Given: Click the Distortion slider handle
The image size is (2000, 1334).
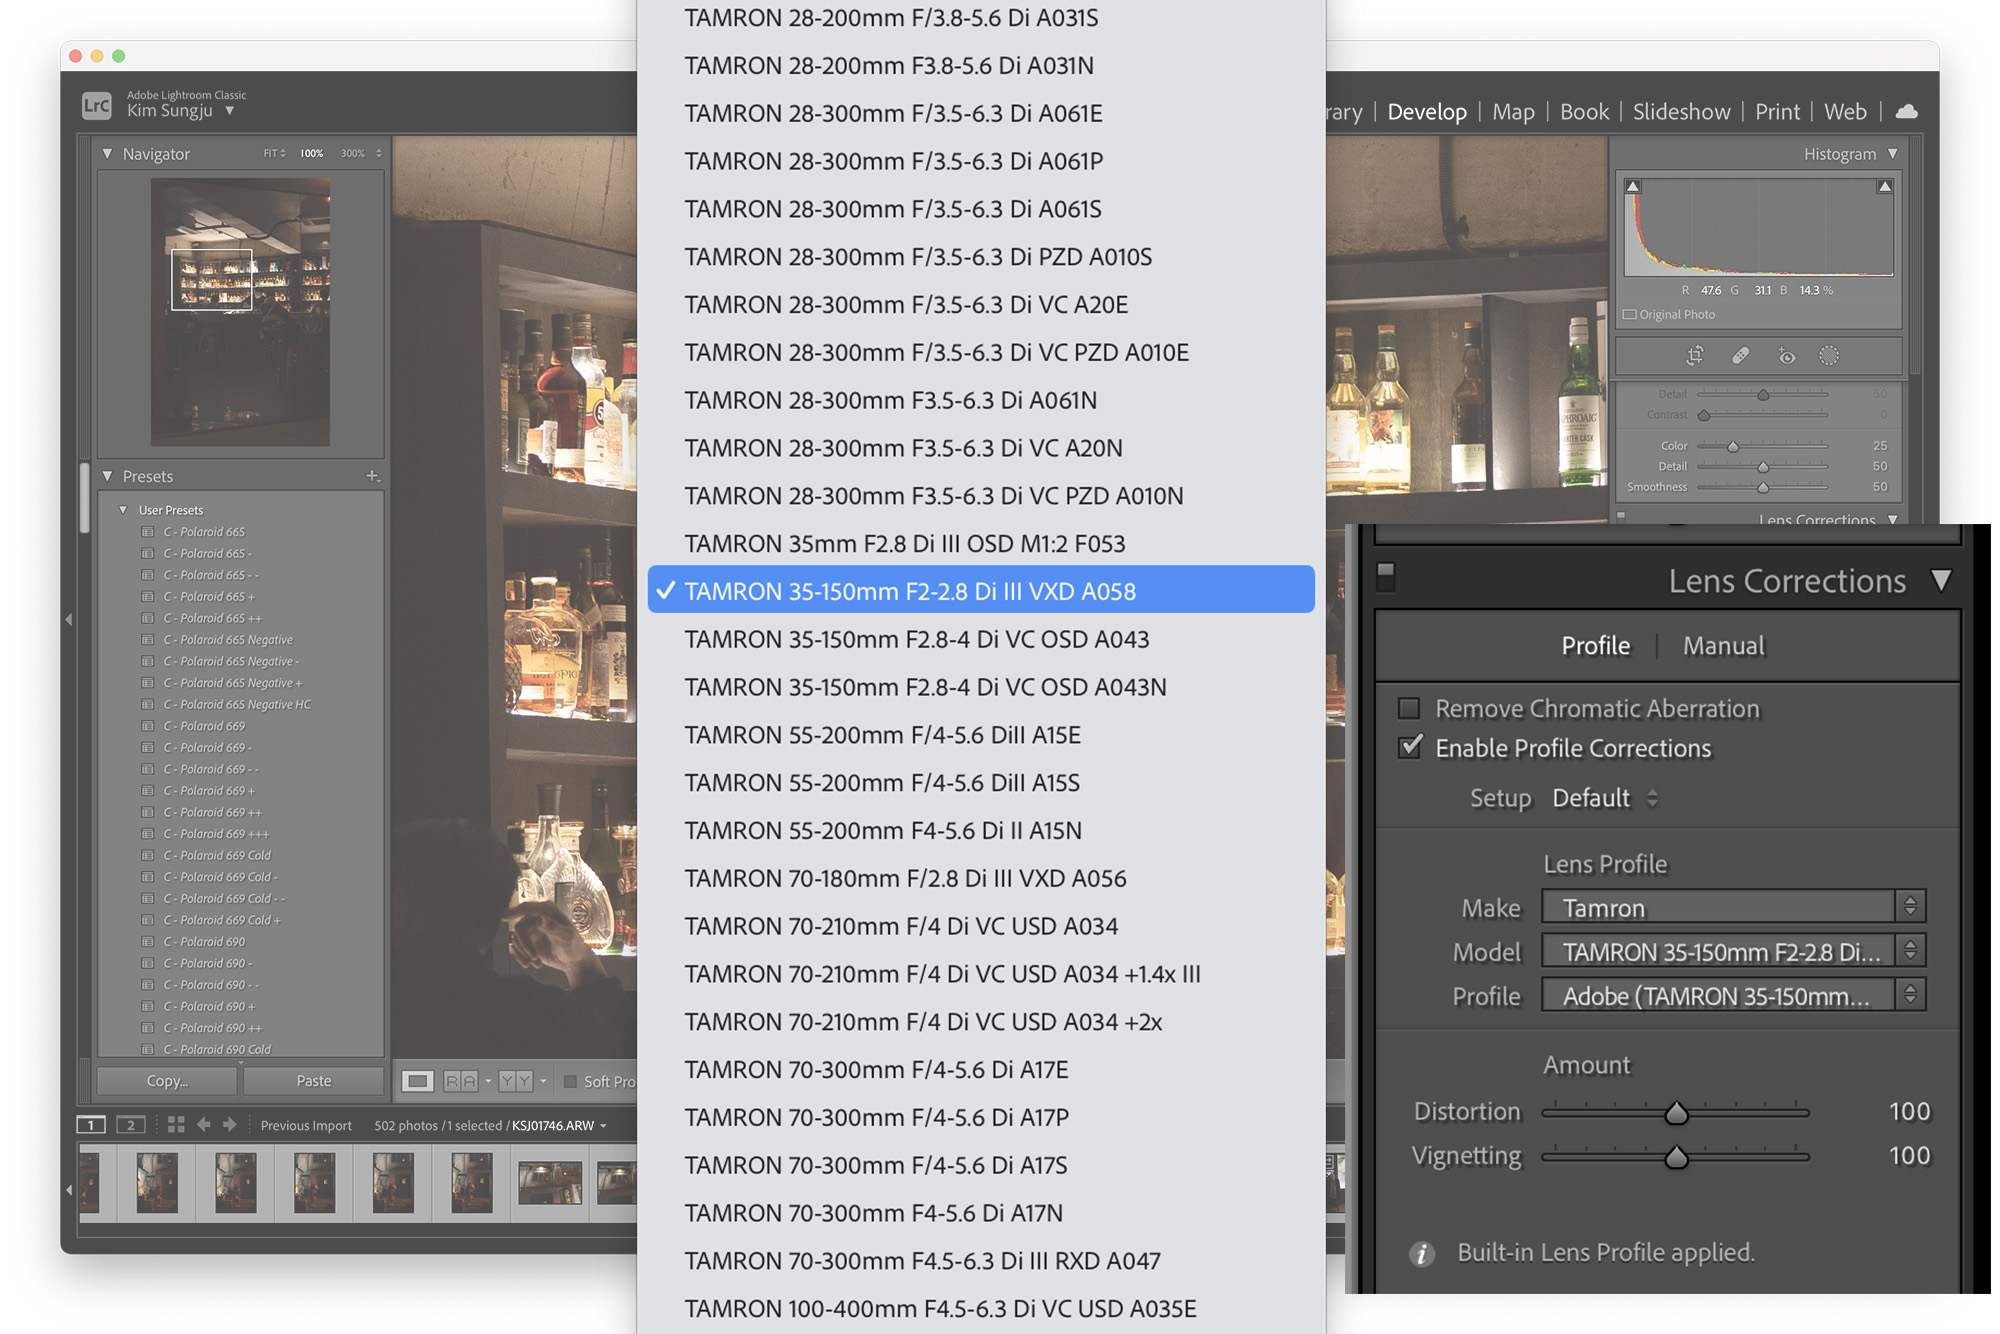Looking at the screenshot, I should [x=1677, y=1112].
